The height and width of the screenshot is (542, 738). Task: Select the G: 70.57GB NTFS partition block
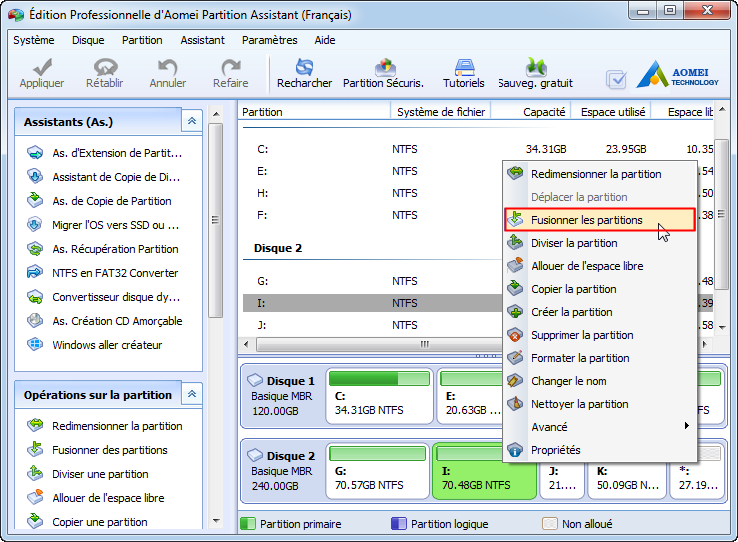point(377,470)
